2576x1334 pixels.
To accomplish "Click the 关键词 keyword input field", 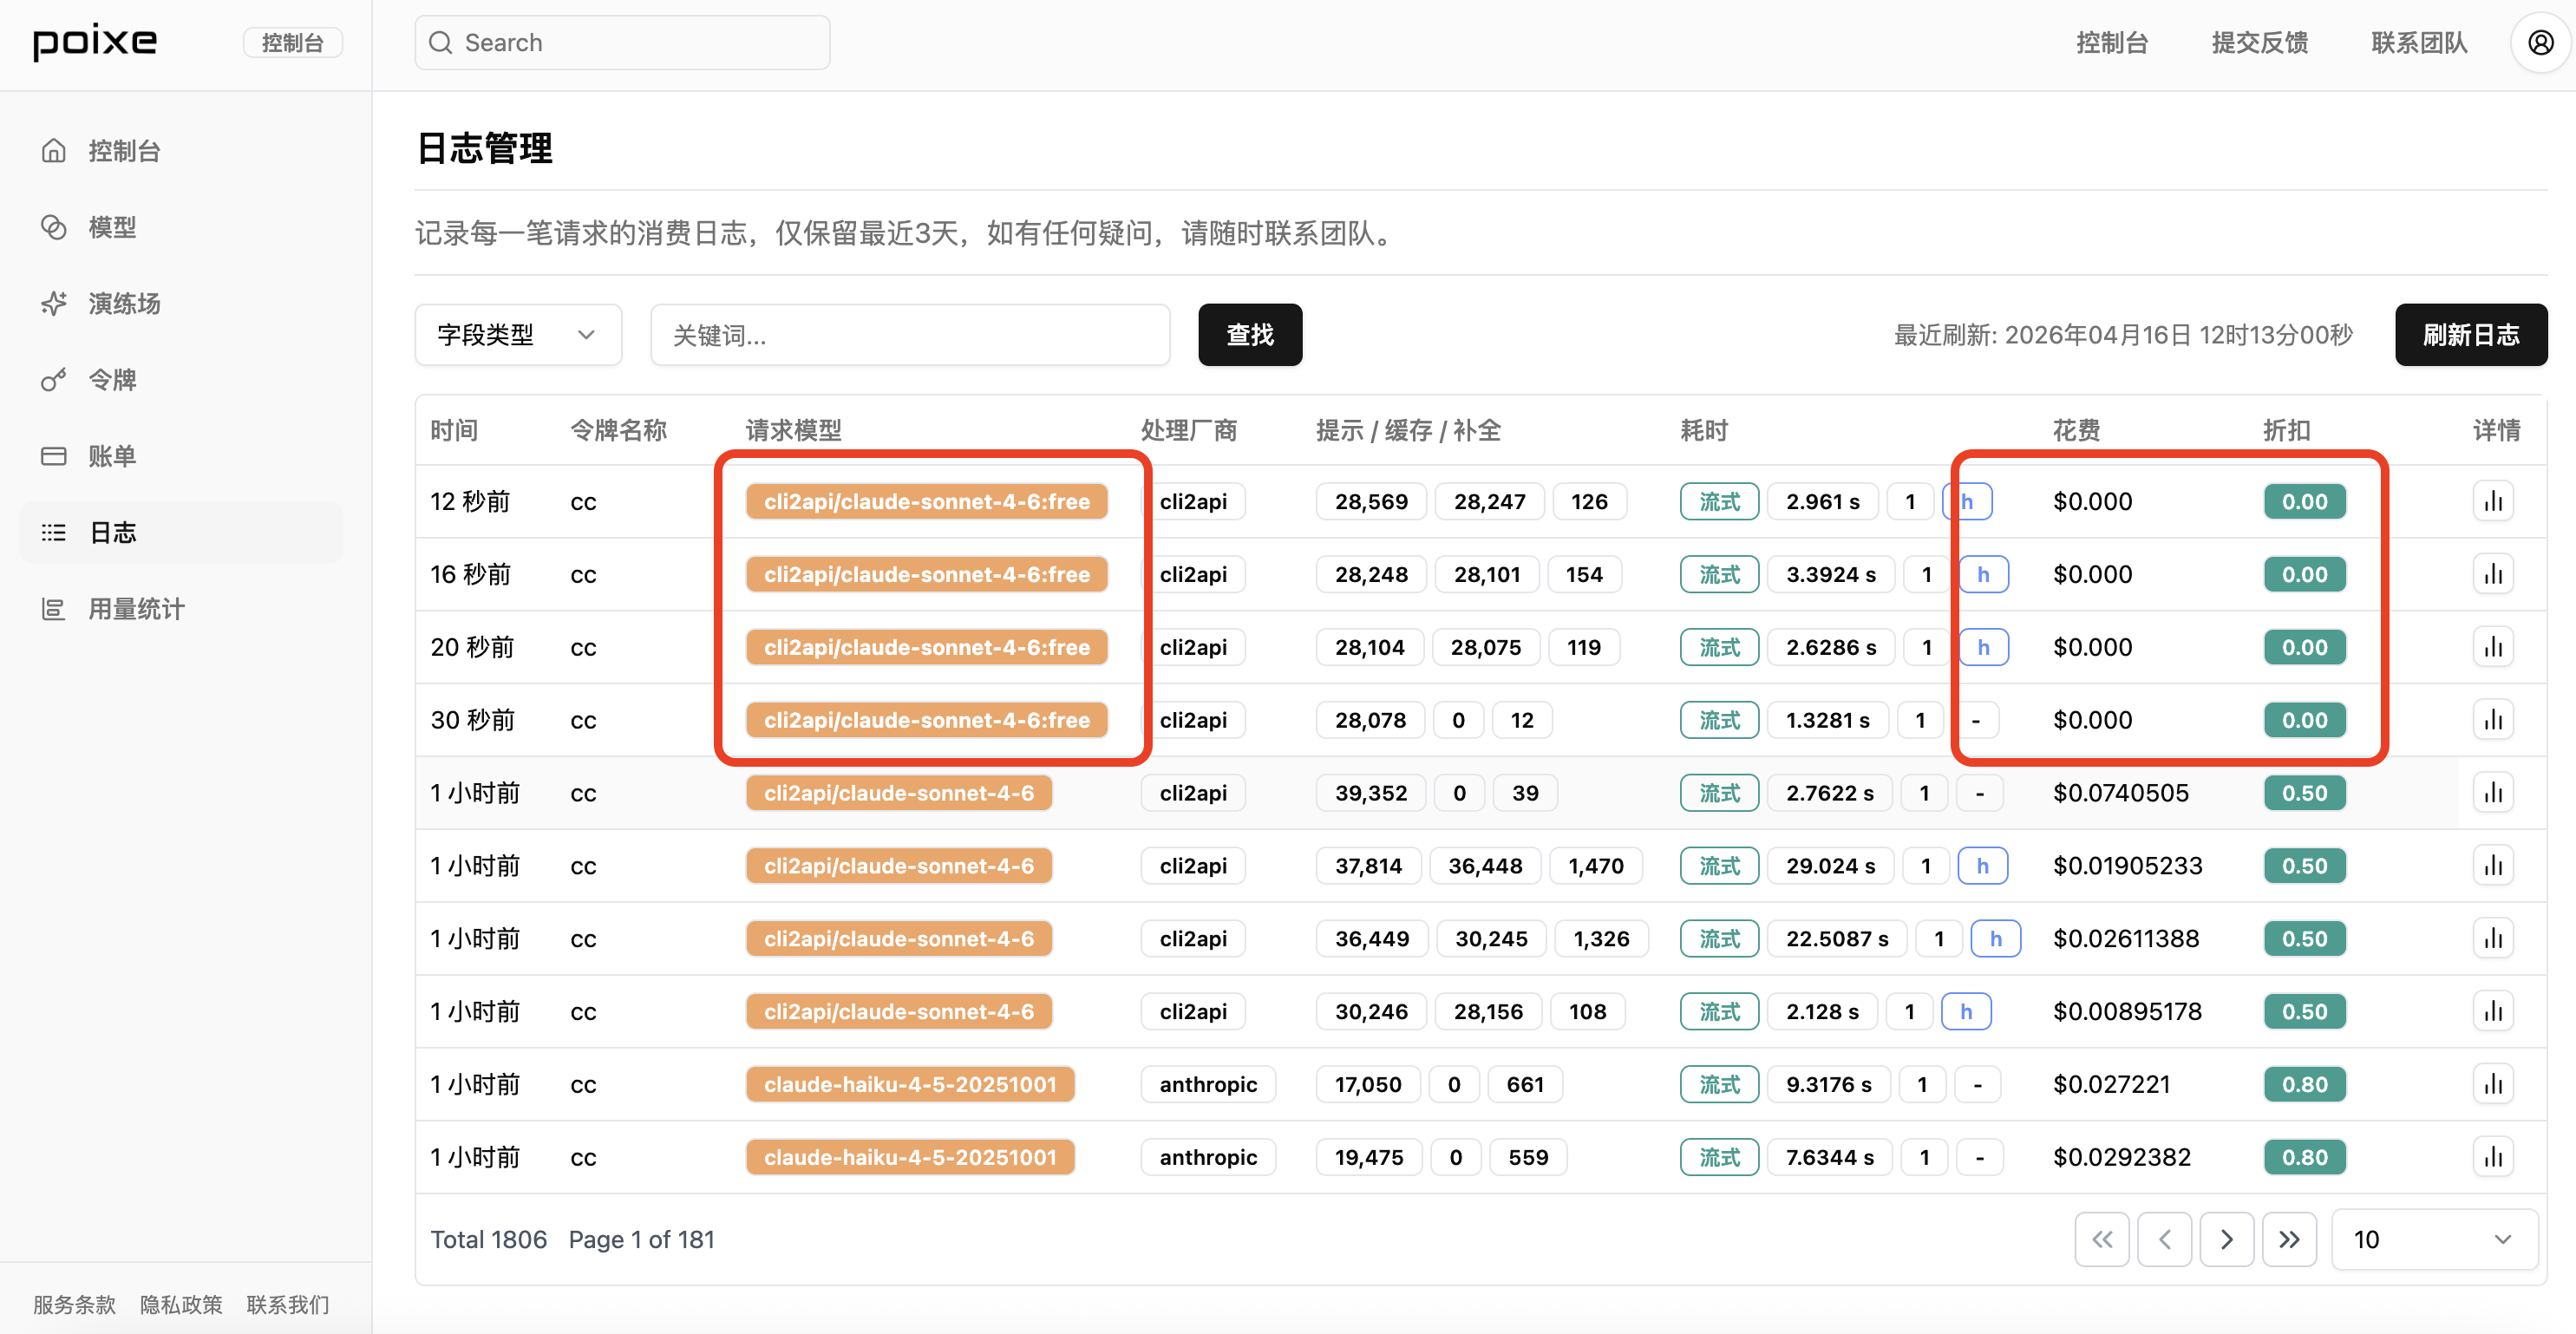I will pos(909,335).
